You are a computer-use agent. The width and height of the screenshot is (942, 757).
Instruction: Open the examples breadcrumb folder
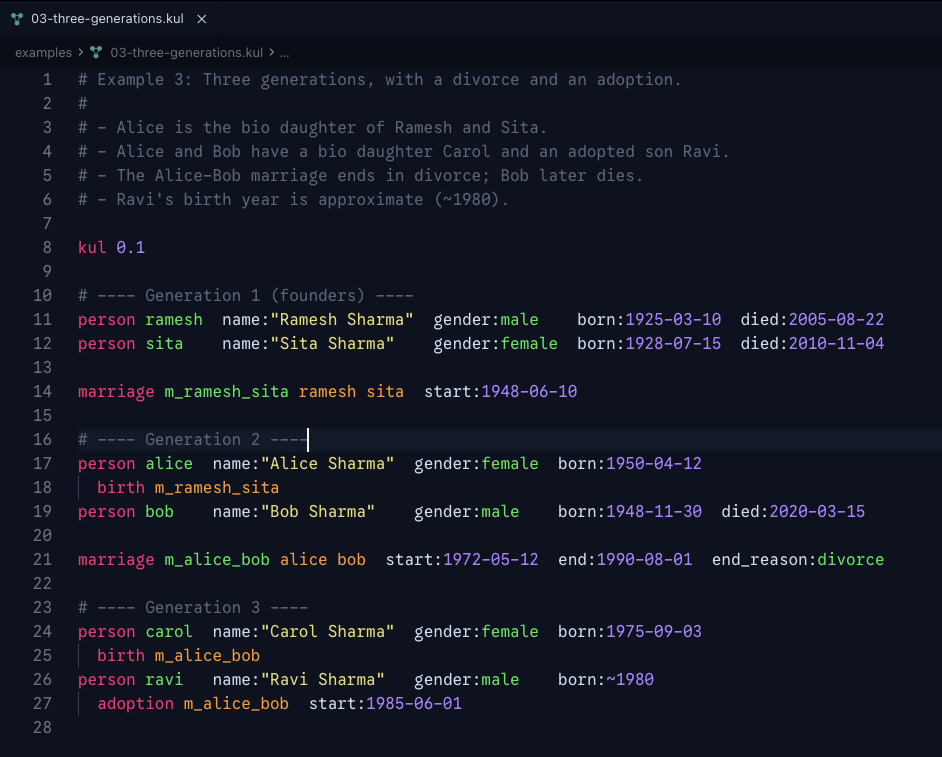click(x=43, y=53)
